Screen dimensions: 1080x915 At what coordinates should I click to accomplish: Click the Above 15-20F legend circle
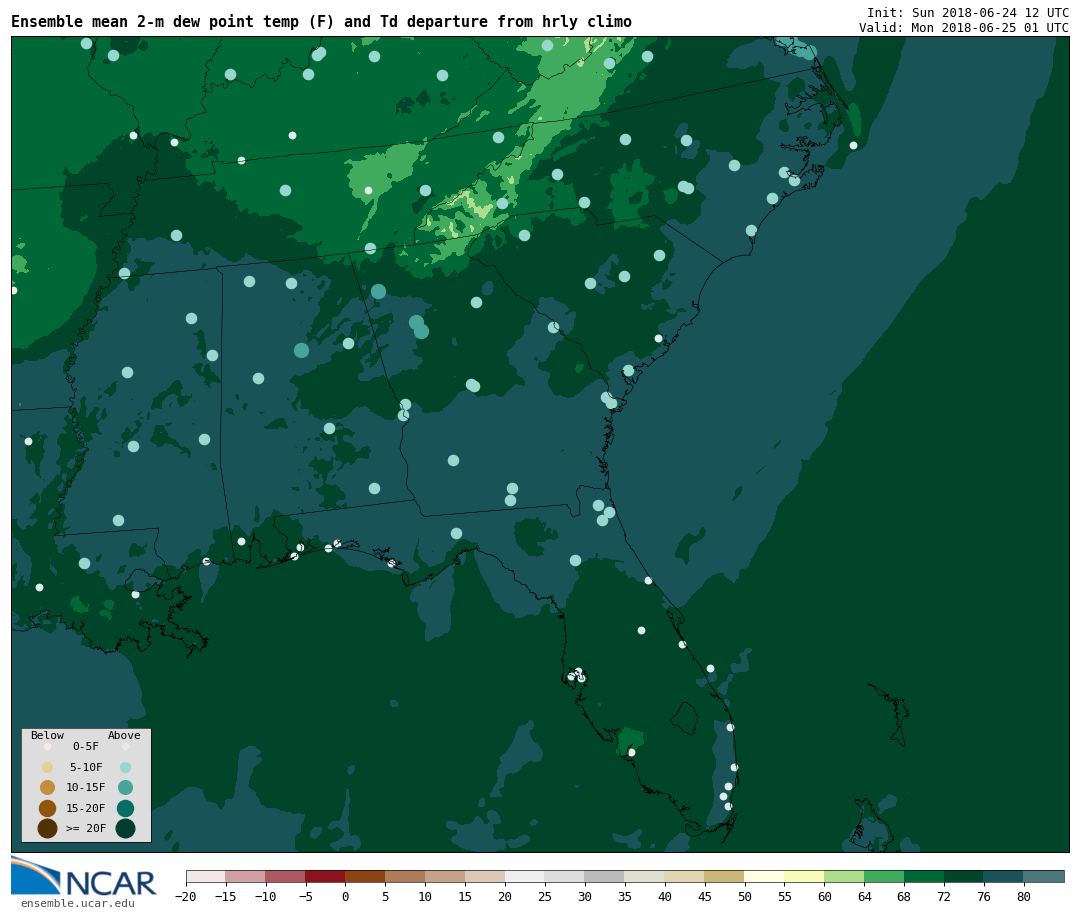[x=125, y=808]
